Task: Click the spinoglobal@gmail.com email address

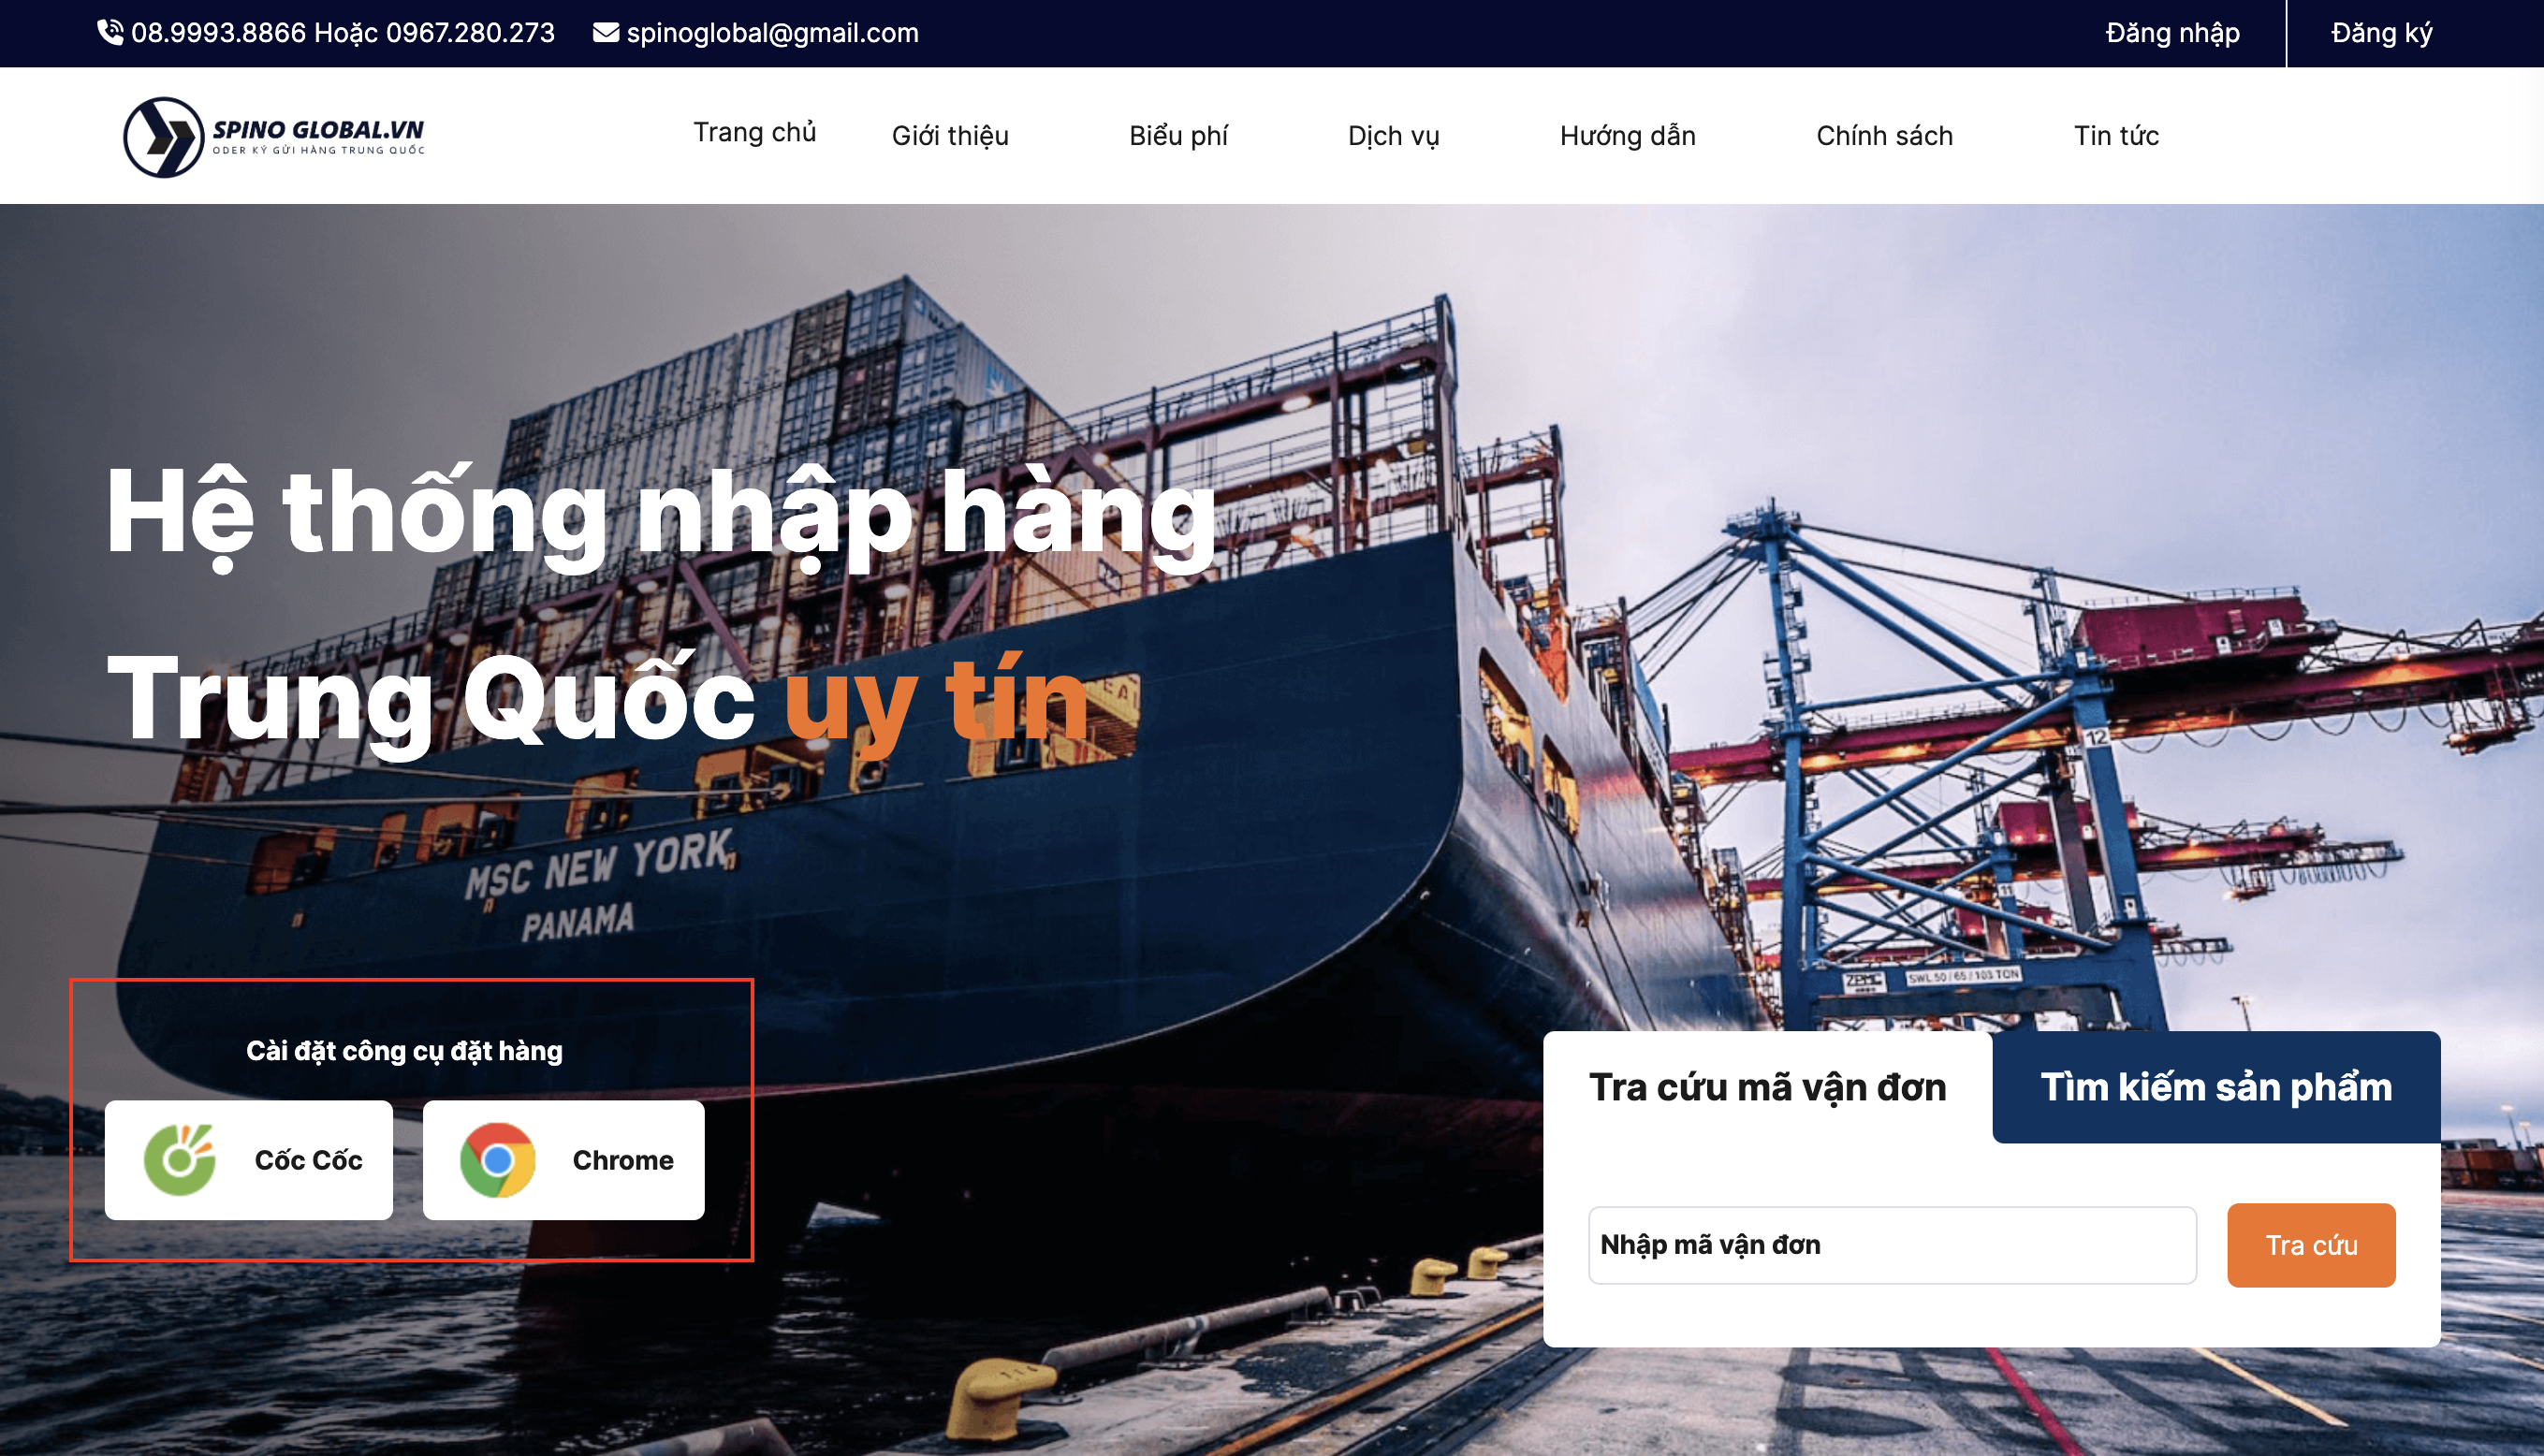Action: click(x=772, y=33)
